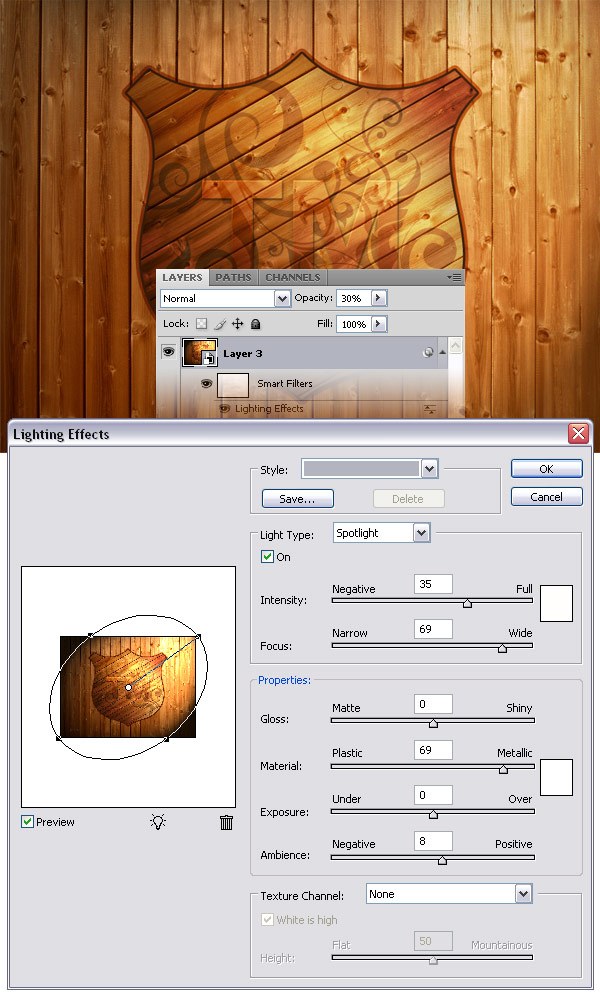Screen dimensions: 600x1000
Task: Click the Focus value field showing 69
Action: click(434, 629)
